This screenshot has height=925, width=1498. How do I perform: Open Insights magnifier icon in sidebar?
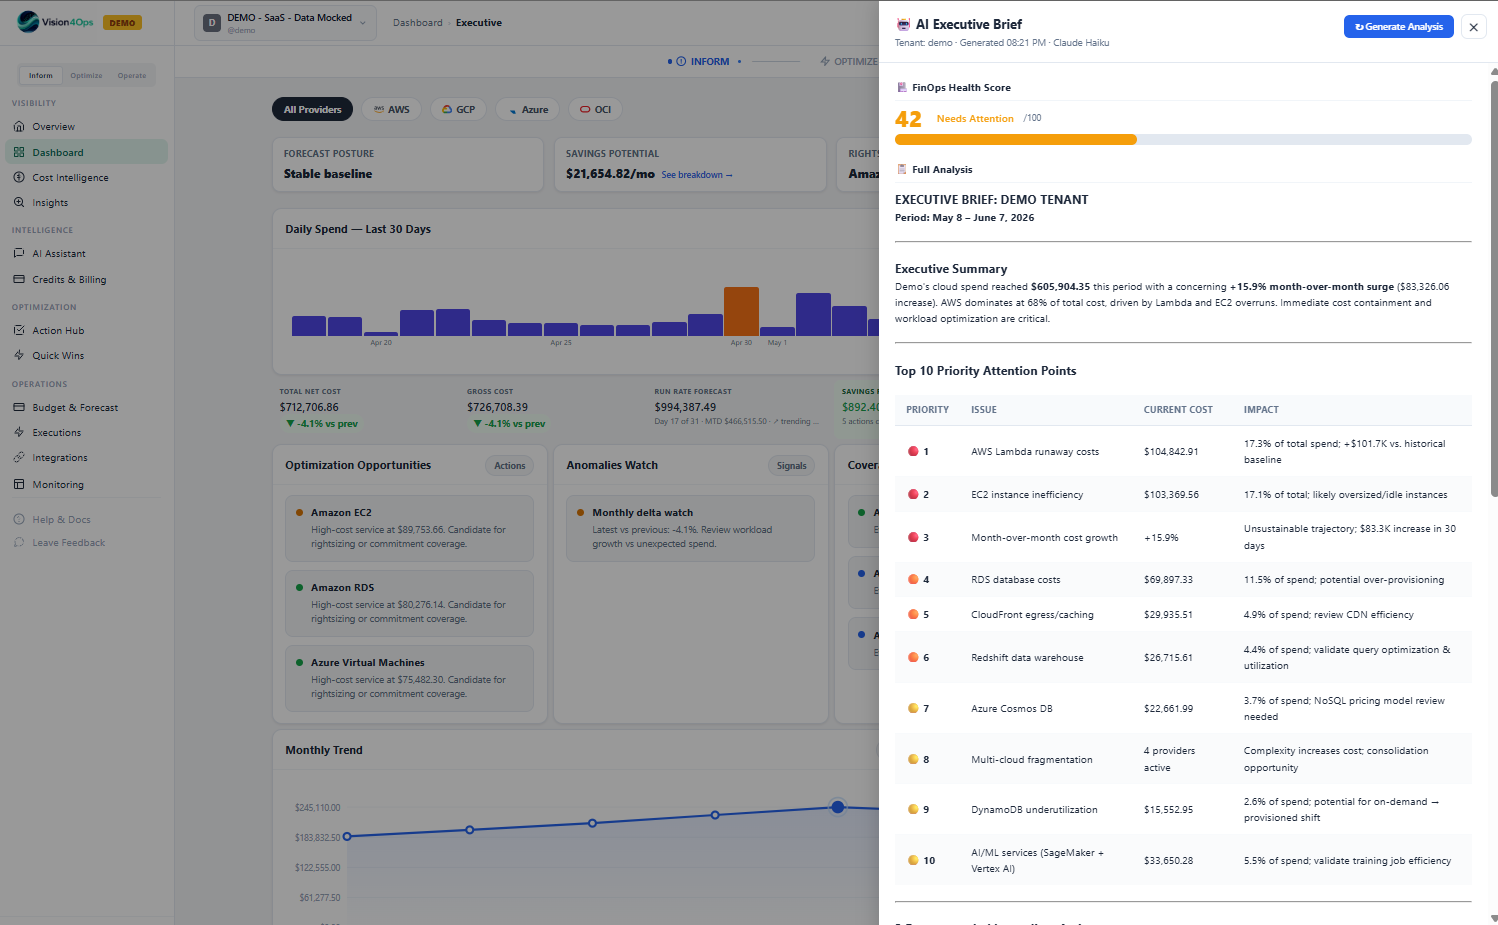click(19, 203)
